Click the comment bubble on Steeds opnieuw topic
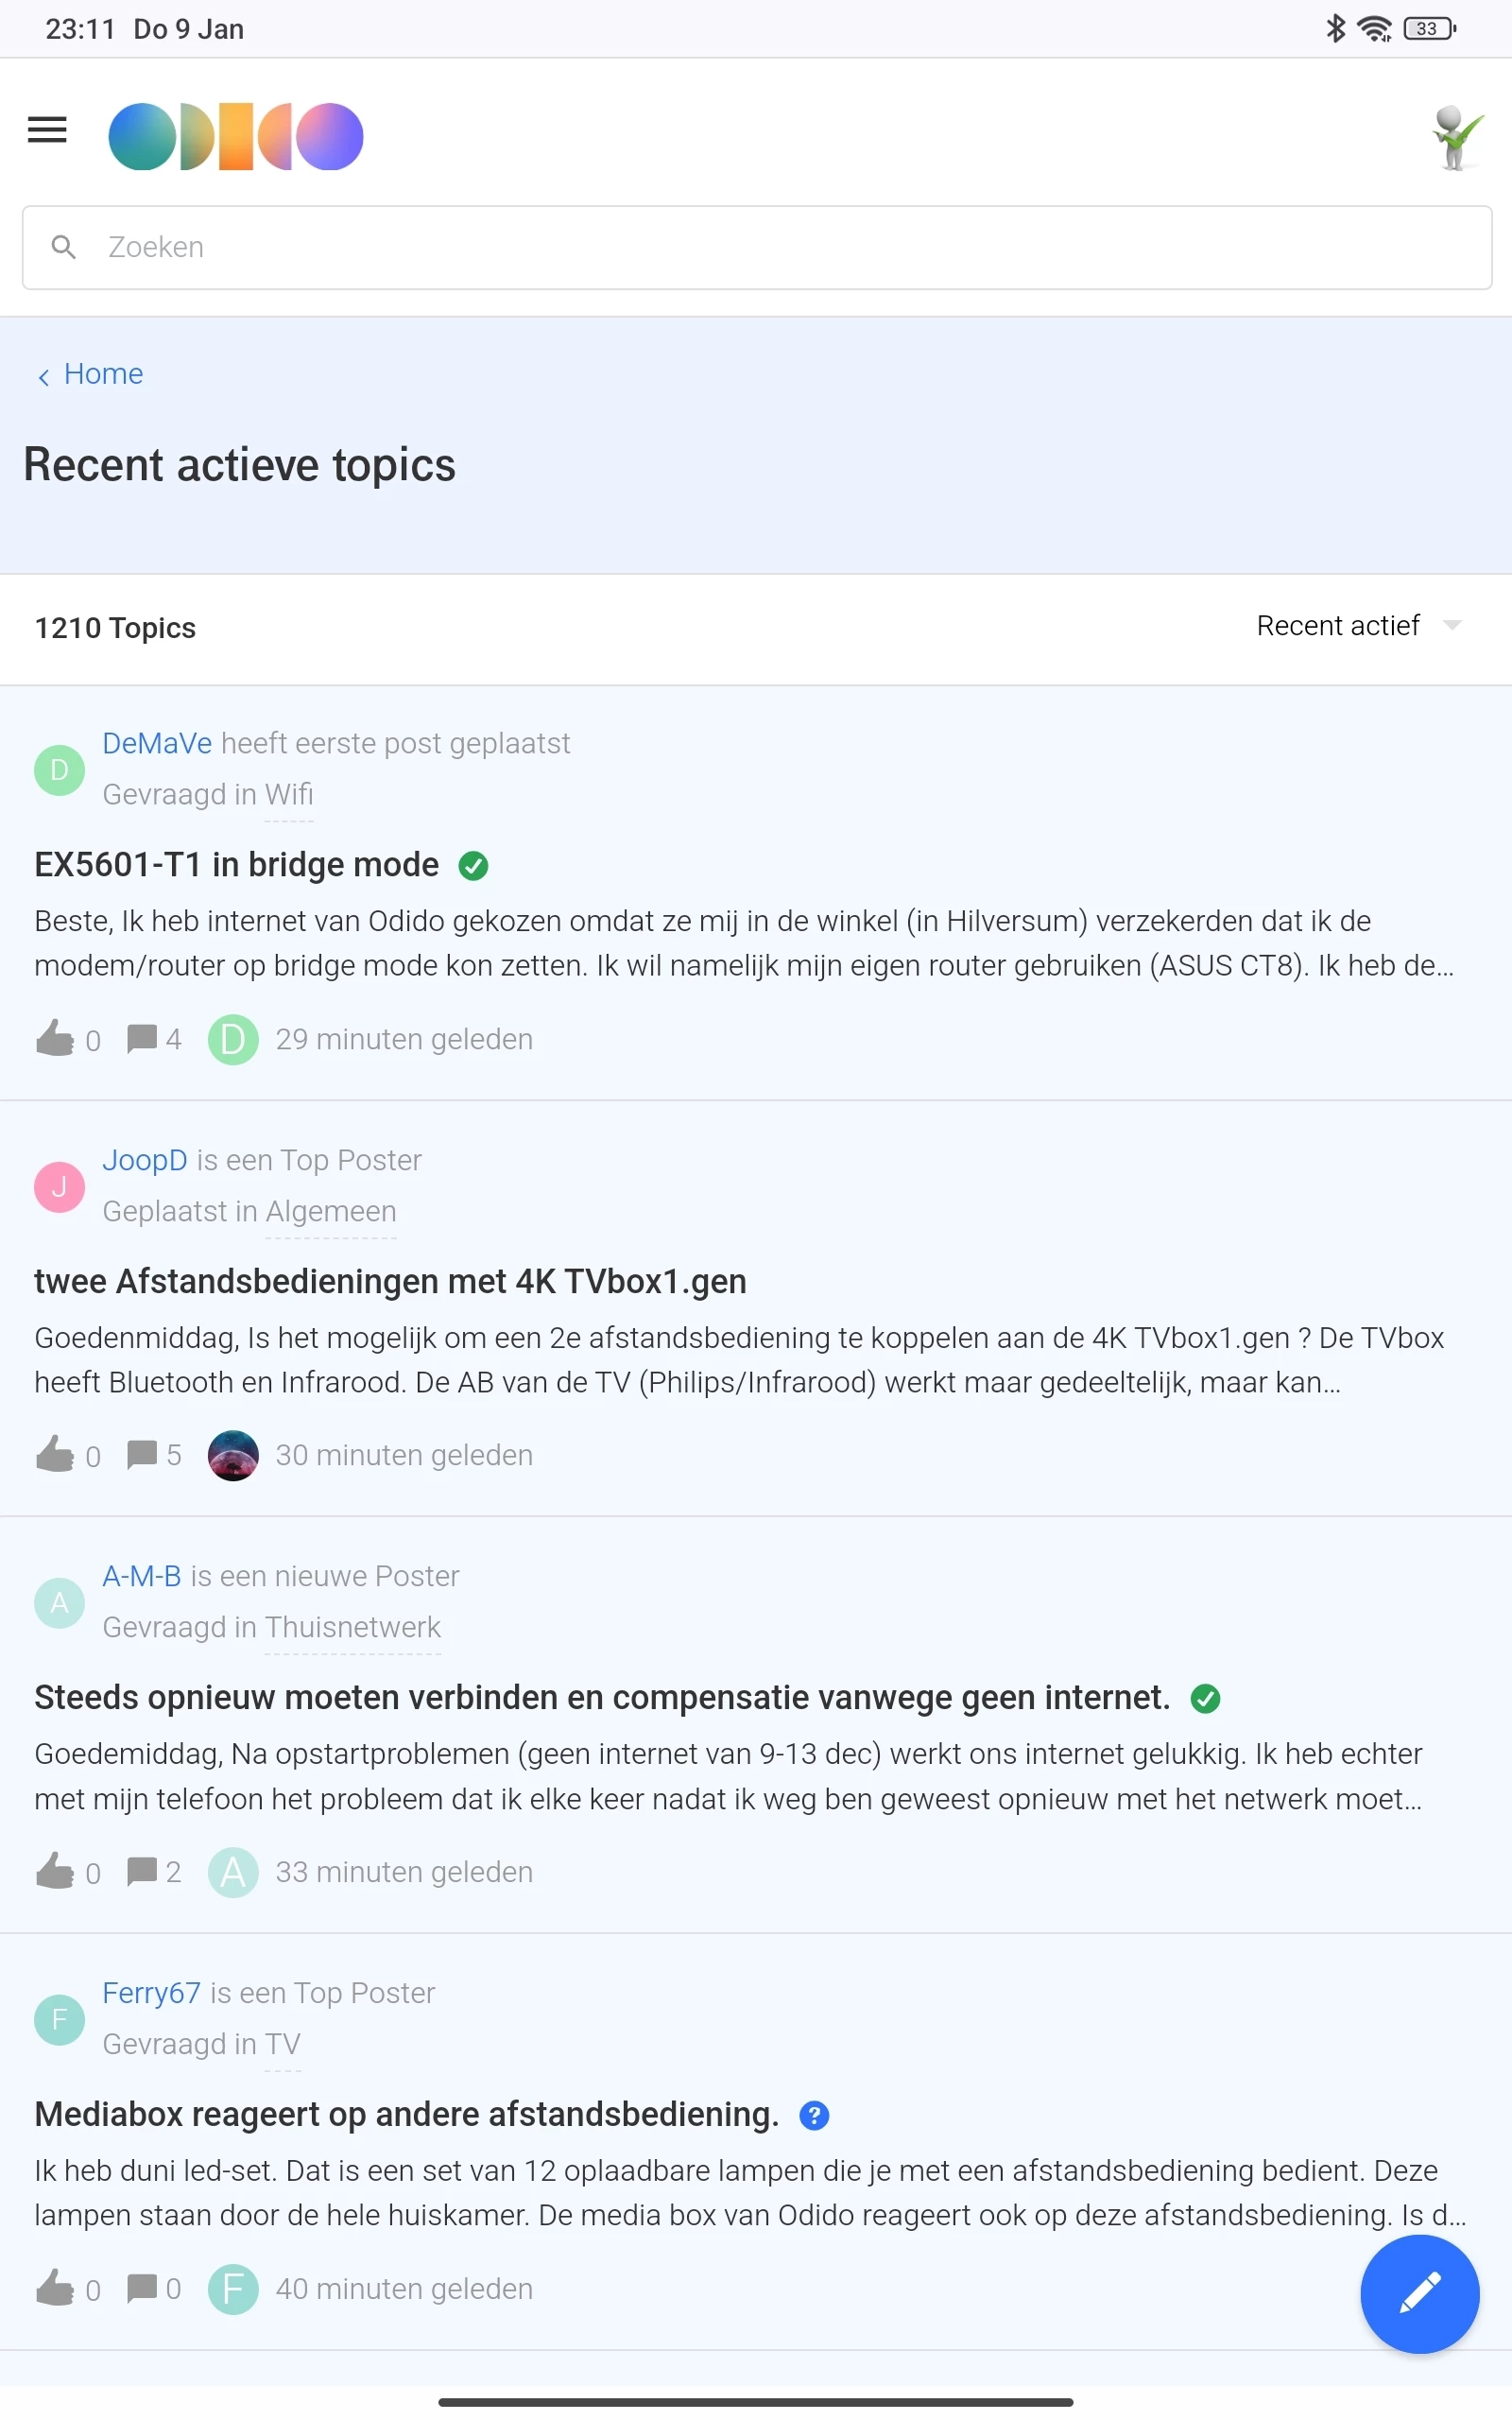 142,1871
